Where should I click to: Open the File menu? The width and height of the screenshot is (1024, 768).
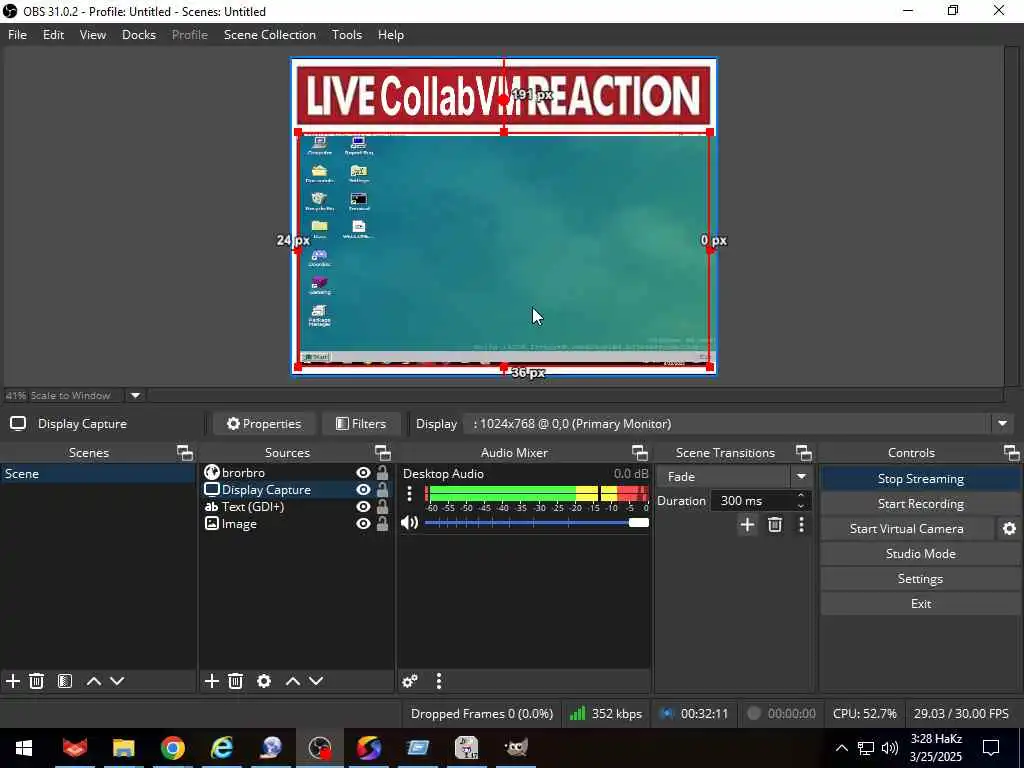(17, 35)
